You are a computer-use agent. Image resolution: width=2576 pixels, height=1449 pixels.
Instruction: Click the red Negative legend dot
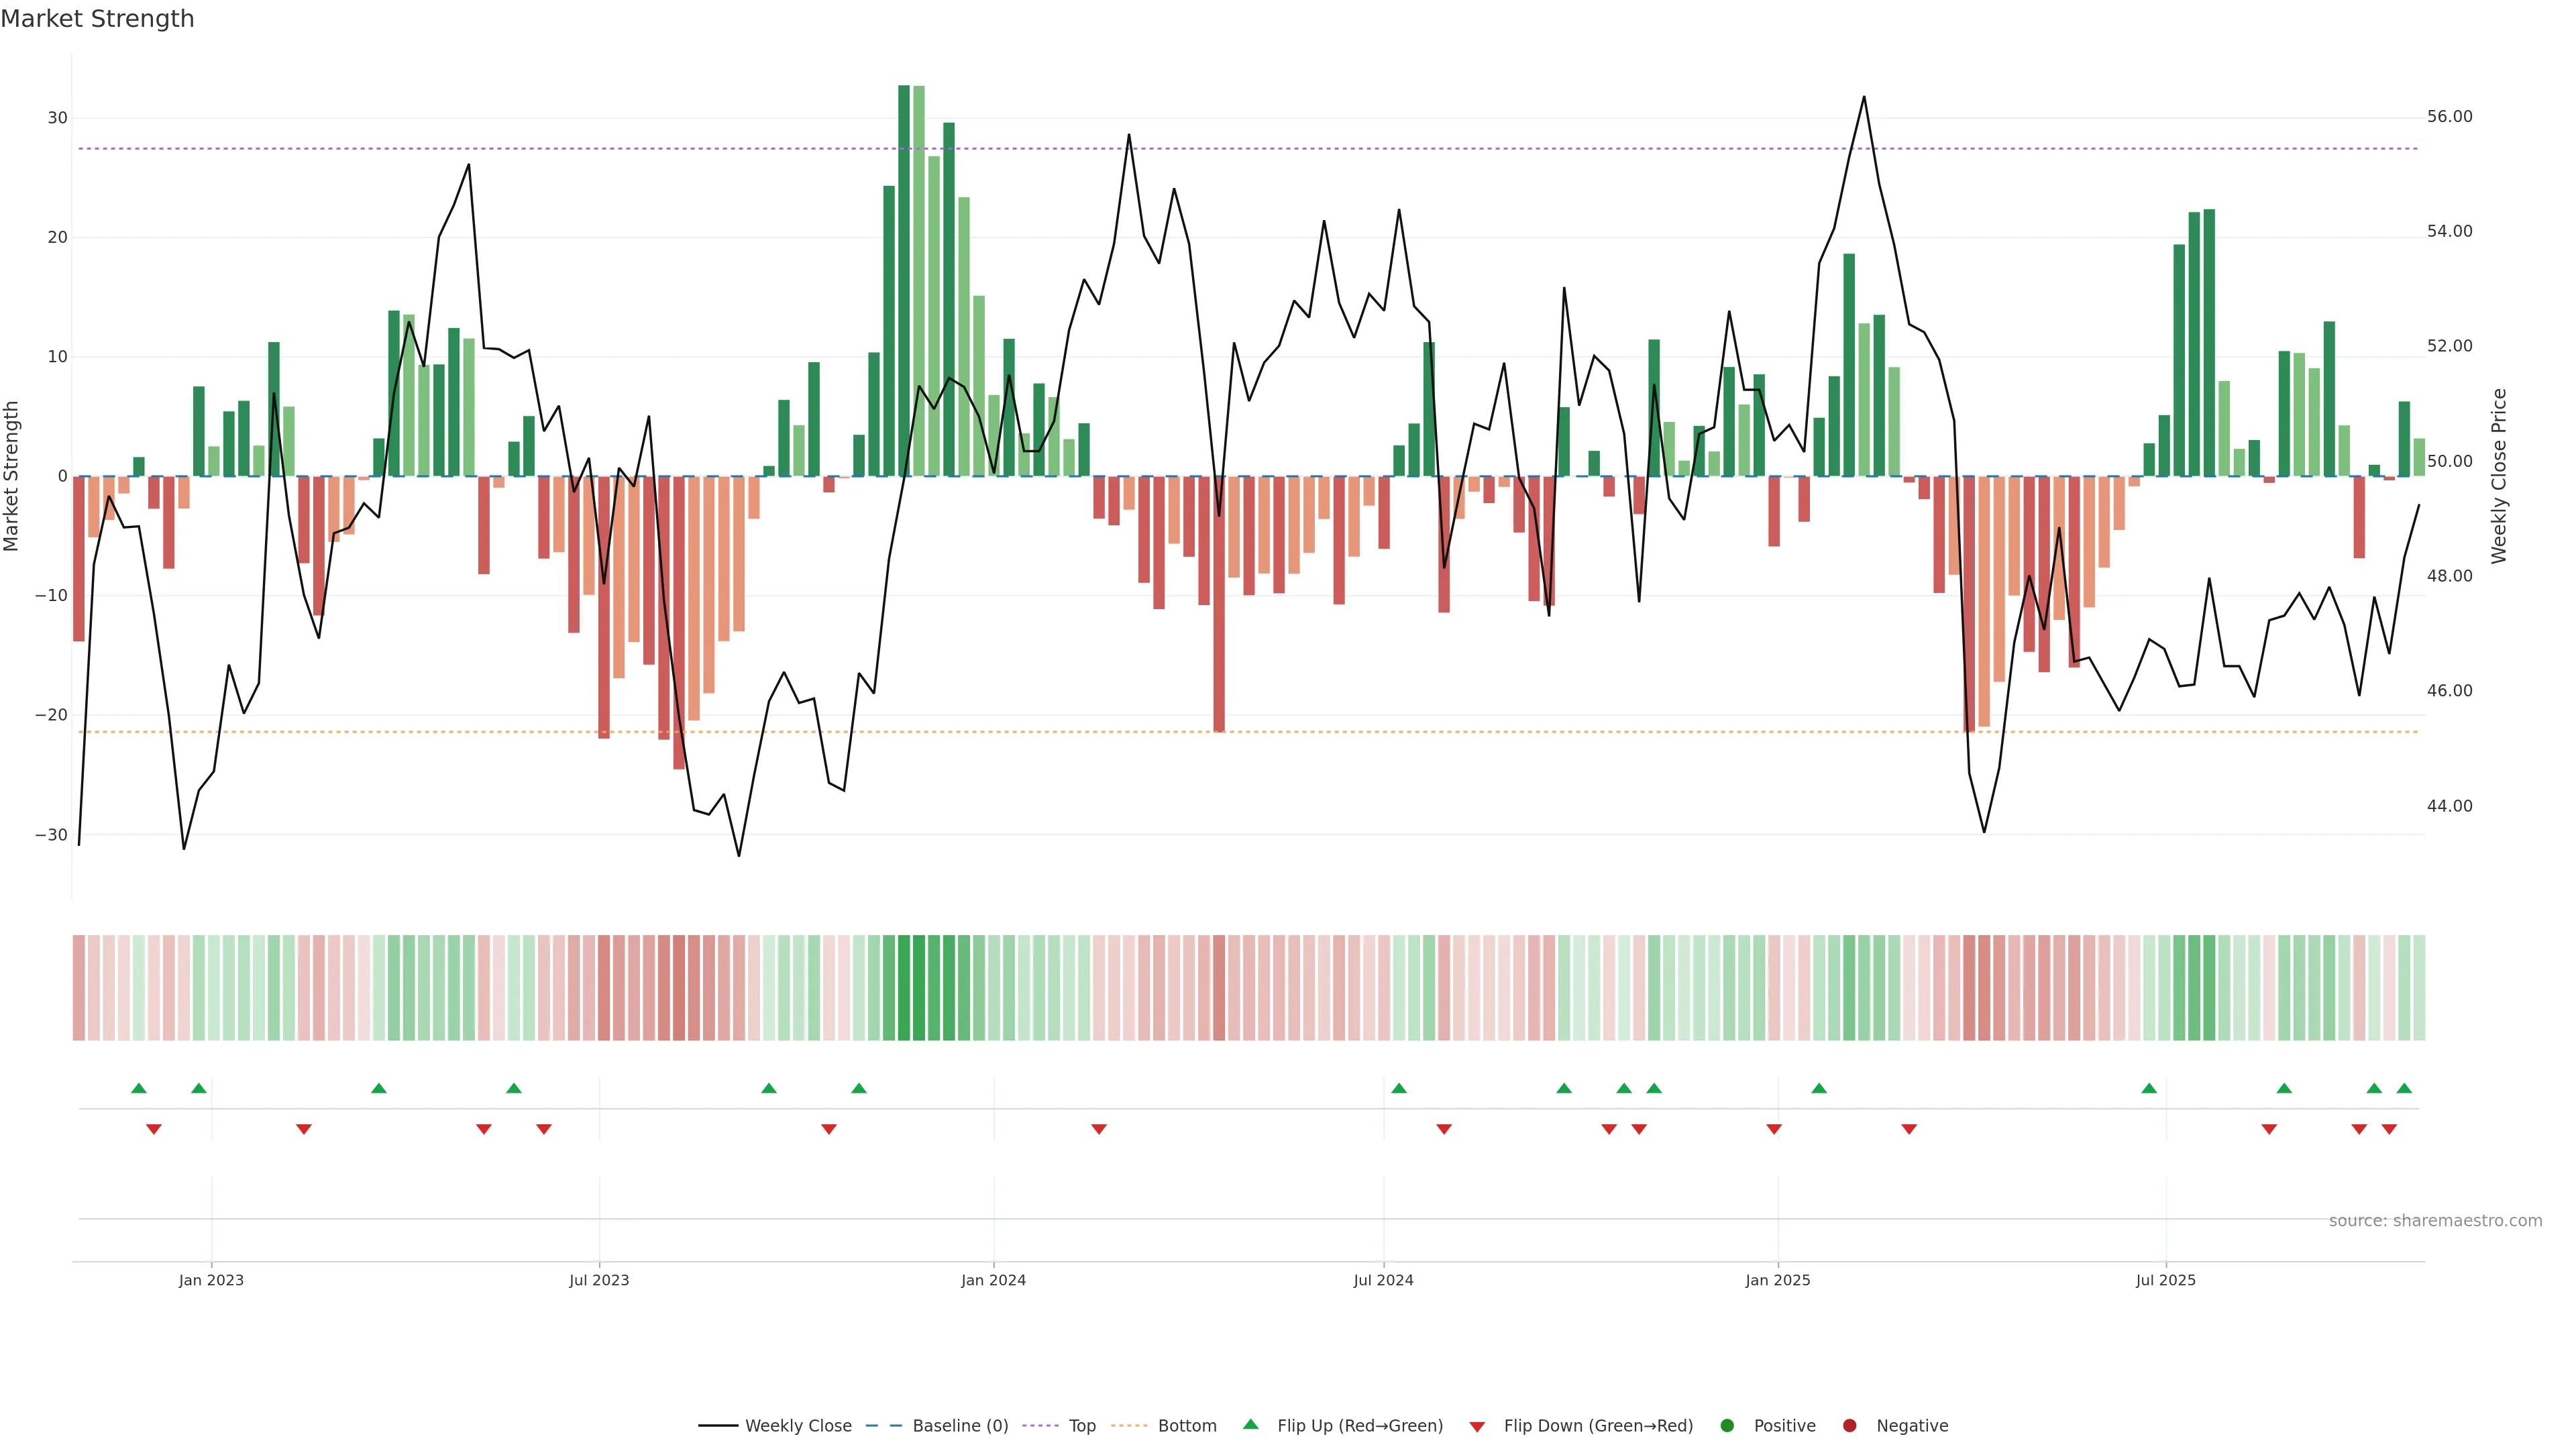click(x=1849, y=1426)
